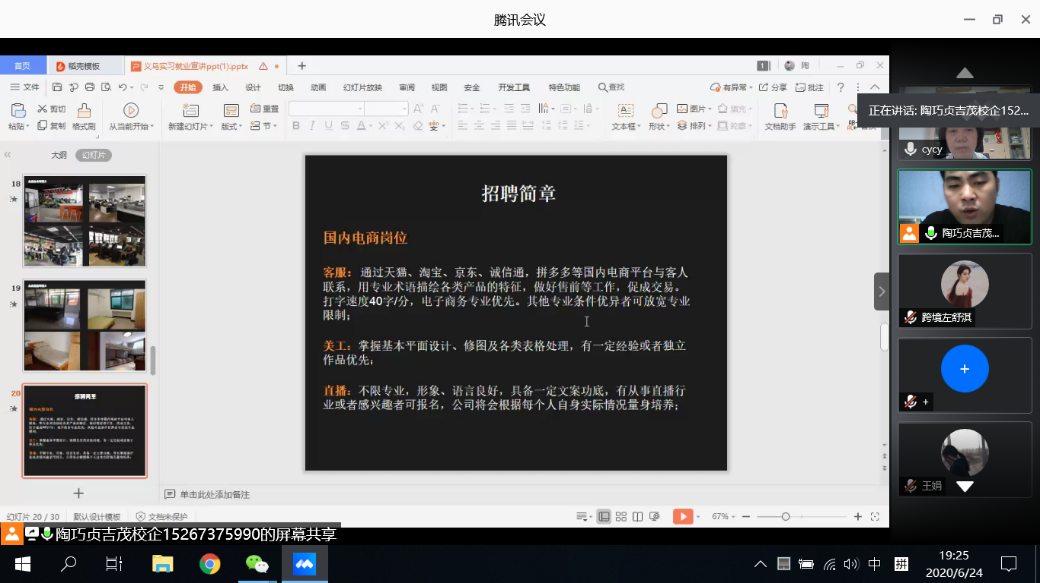The height and width of the screenshot is (583, 1040).
Task: Click the 粘贴 (Paste) icon
Action: click(17, 110)
